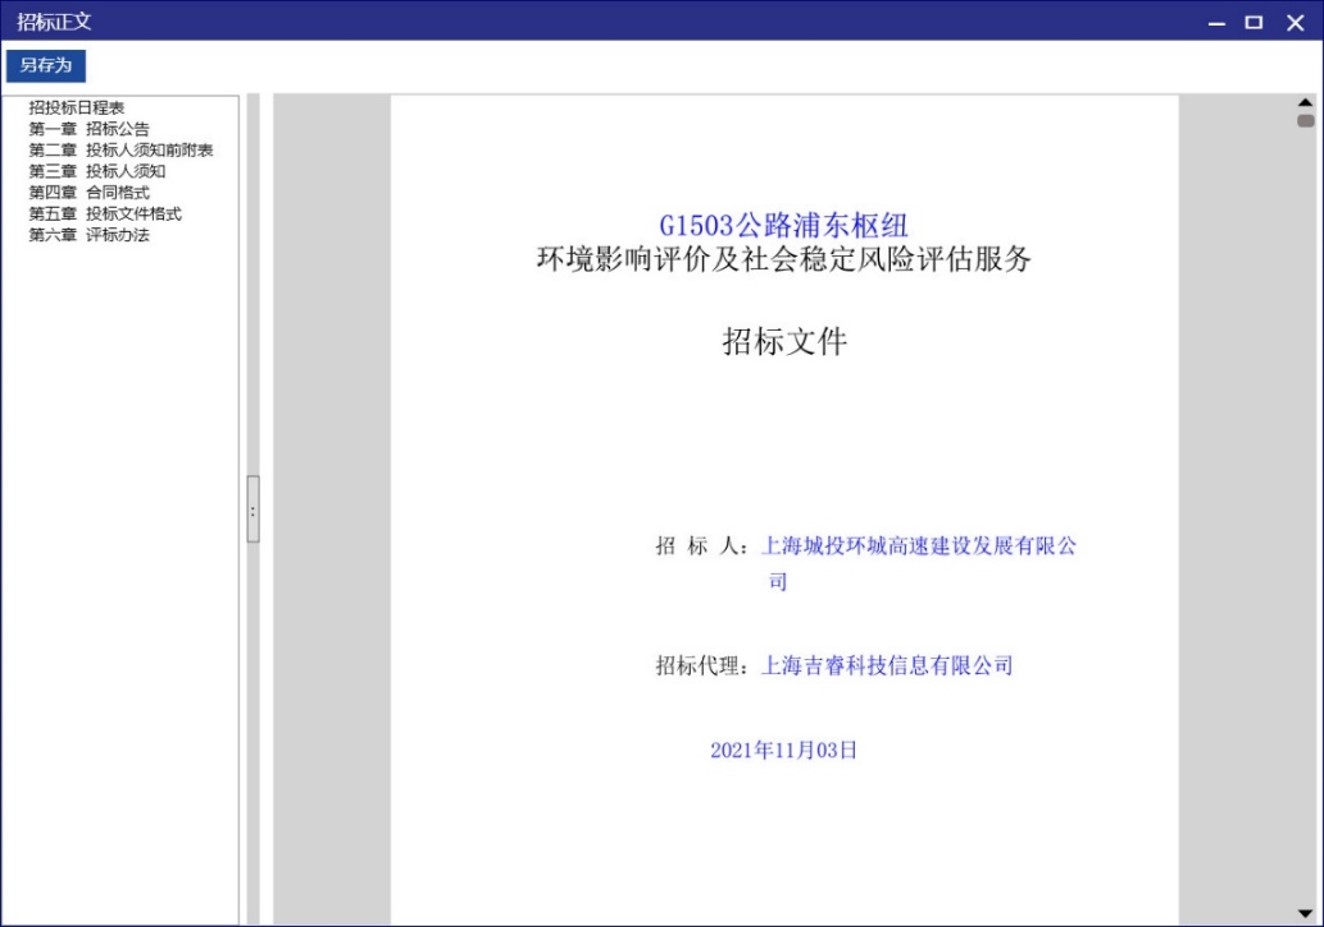Click the vertical scrollbar thumb
The width and height of the screenshot is (1324, 927).
click(x=1305, y=121)
